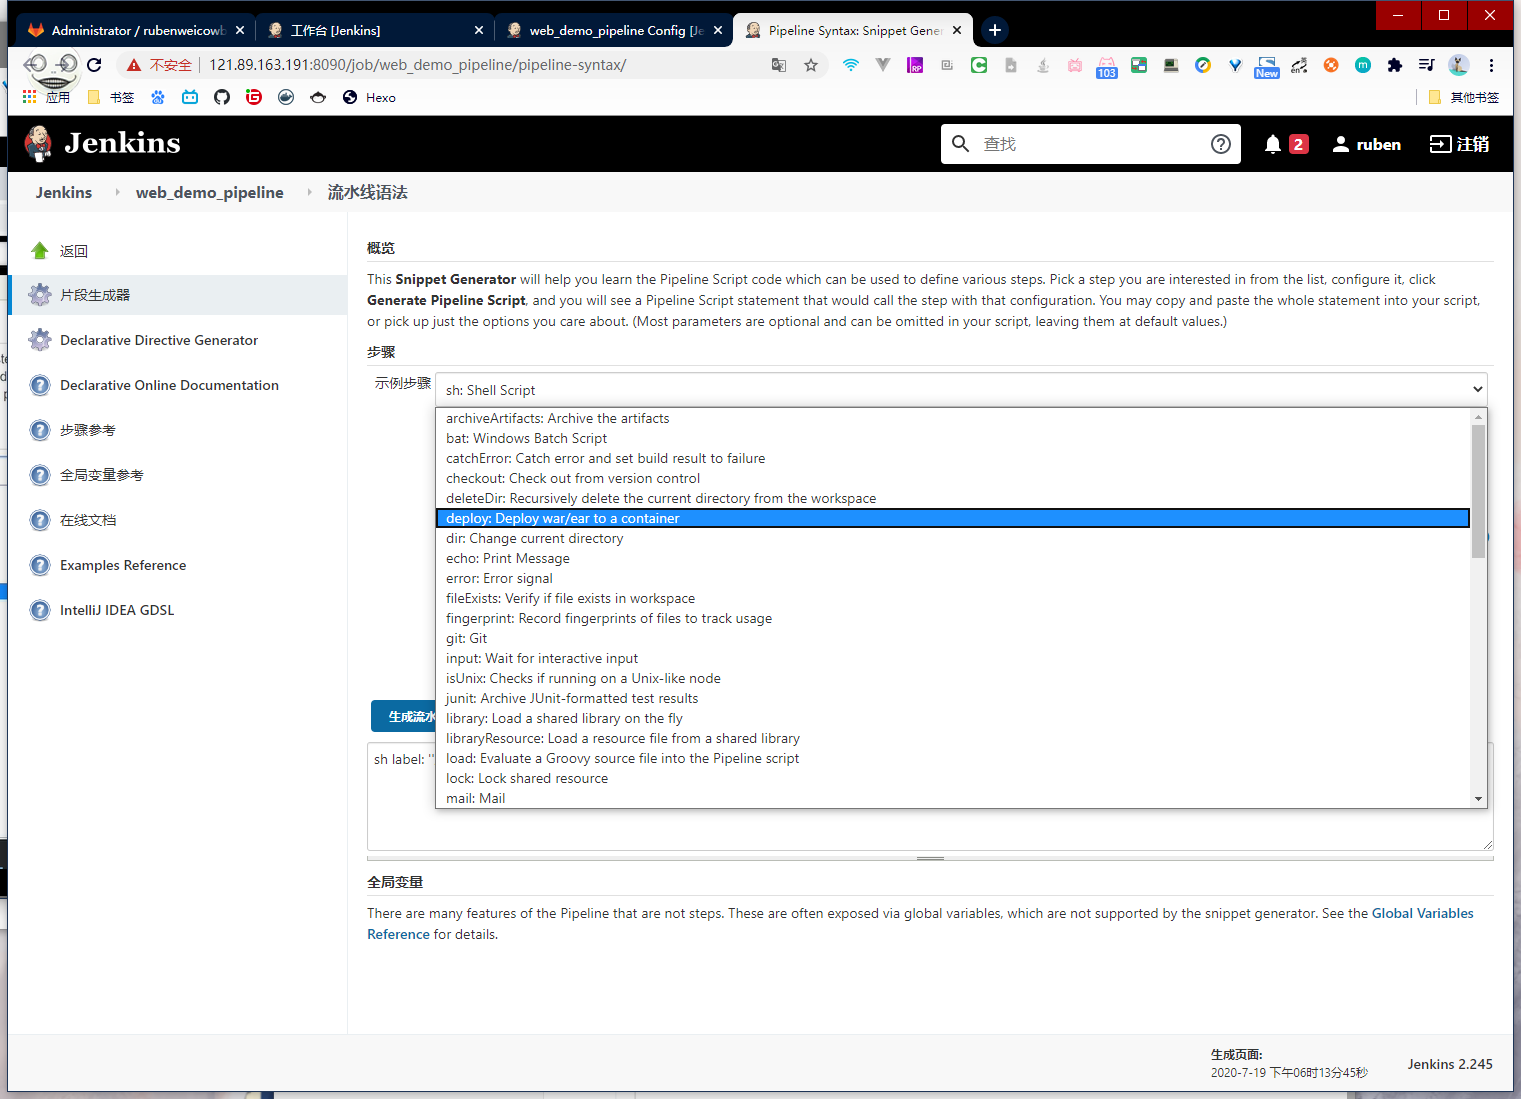Click the gear icon beside Declarative Directive Generator

[x=40, y=340]
